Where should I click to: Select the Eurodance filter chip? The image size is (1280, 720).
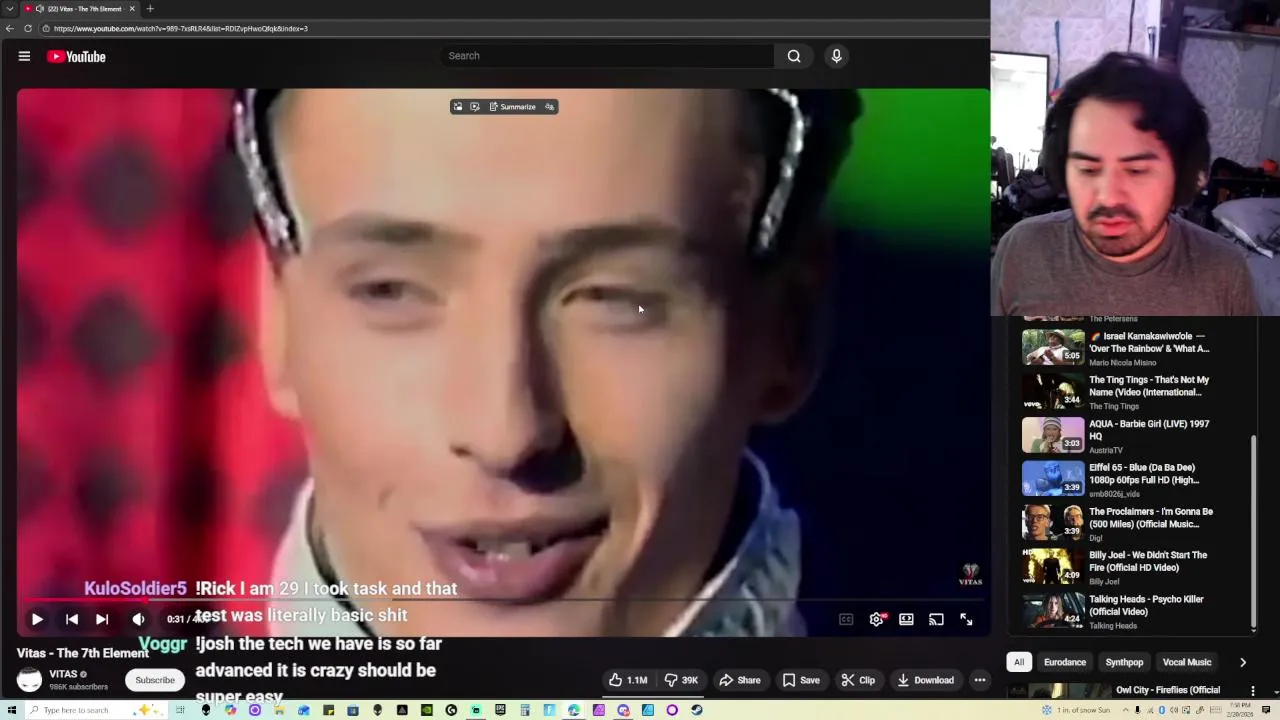[1065, 662]
